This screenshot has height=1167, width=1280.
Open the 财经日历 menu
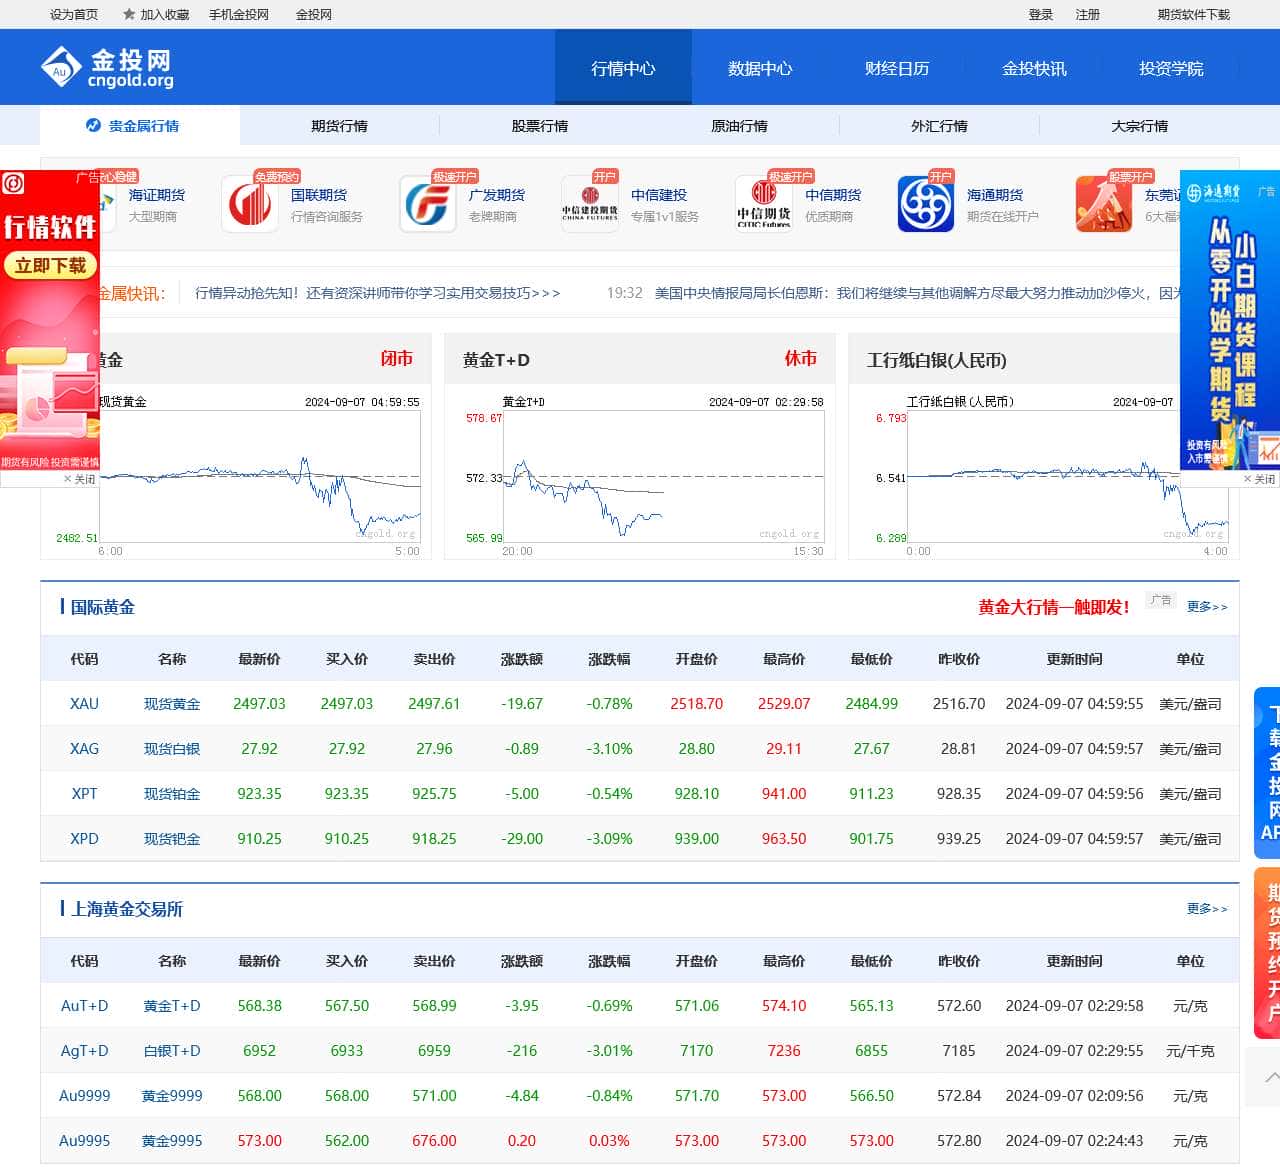[896, 67]
